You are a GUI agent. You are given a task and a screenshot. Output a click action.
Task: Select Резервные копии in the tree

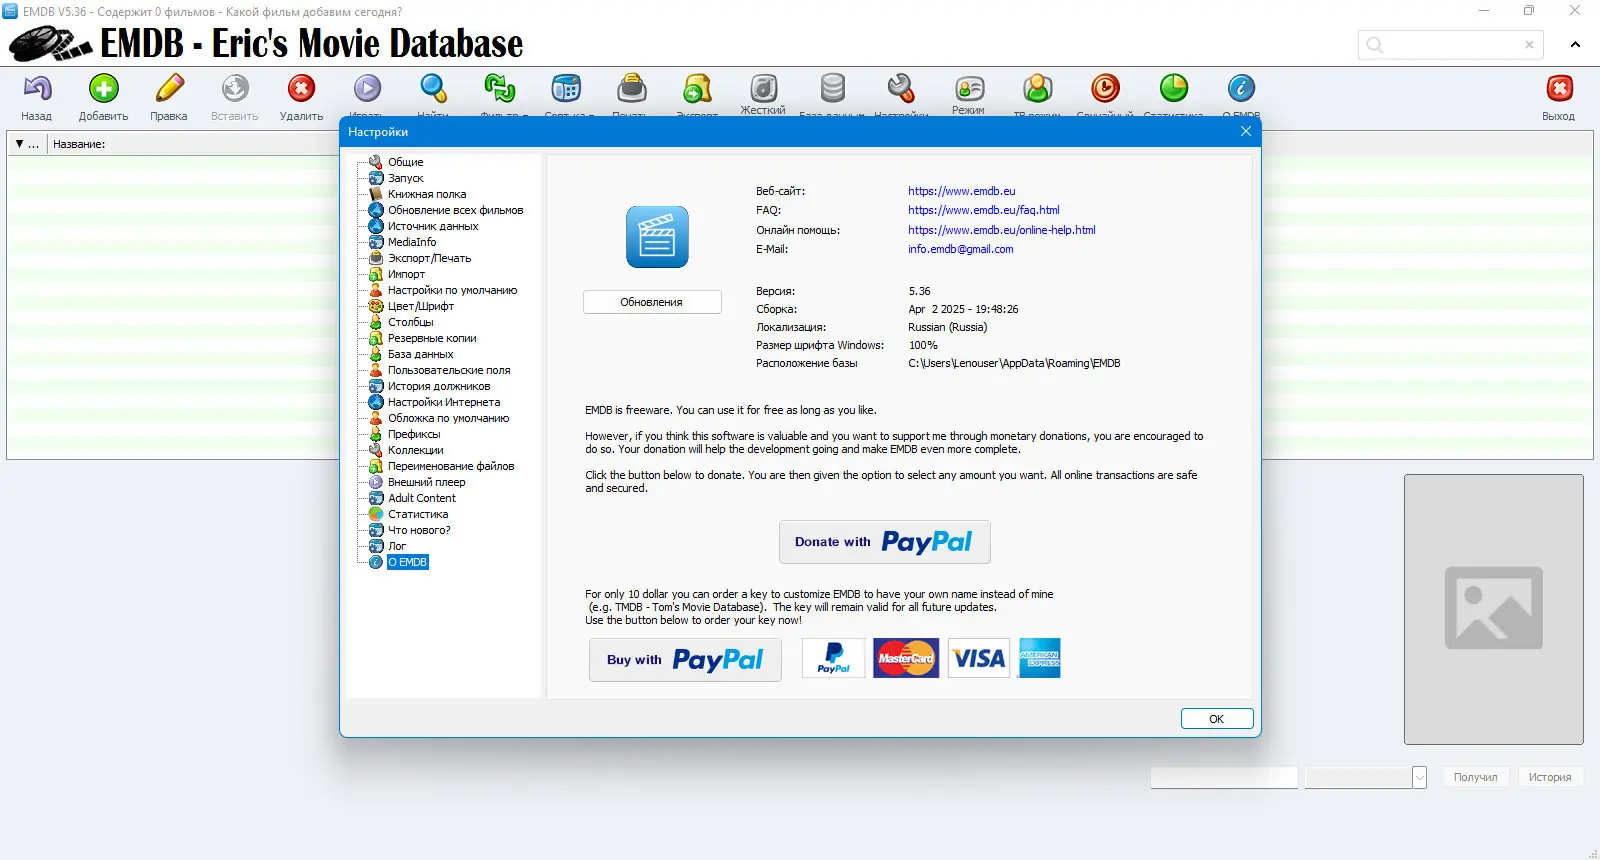(432, 338)
